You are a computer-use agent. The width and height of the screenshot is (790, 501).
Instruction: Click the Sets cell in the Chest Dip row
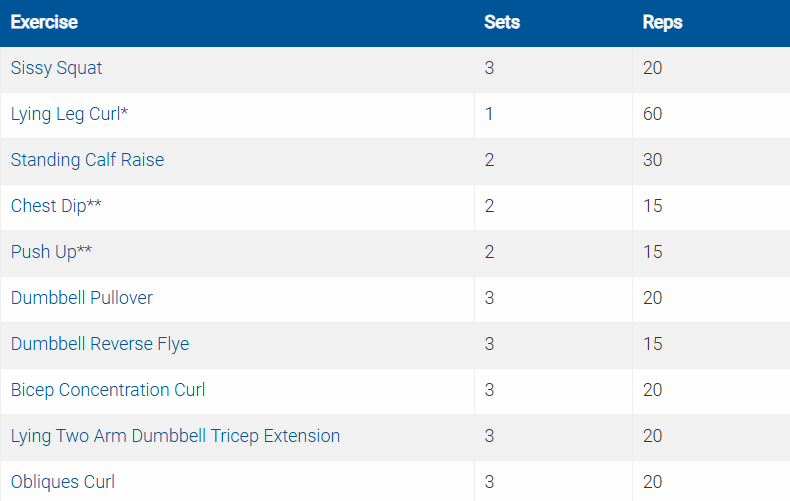pyautogui.click(x=489, y=206)
